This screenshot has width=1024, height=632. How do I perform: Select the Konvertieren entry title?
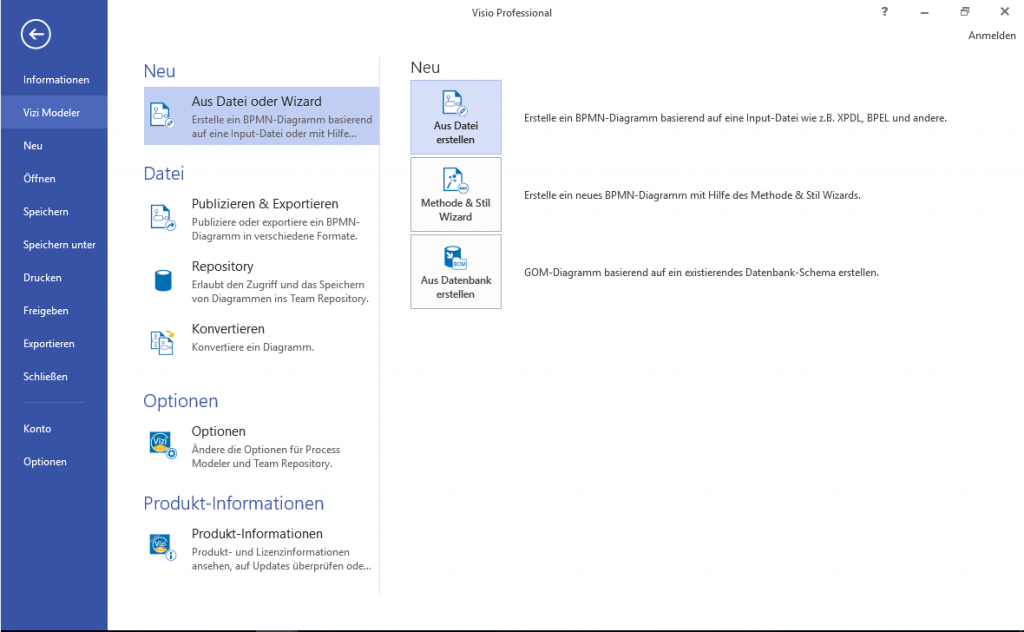click(228, 328)
